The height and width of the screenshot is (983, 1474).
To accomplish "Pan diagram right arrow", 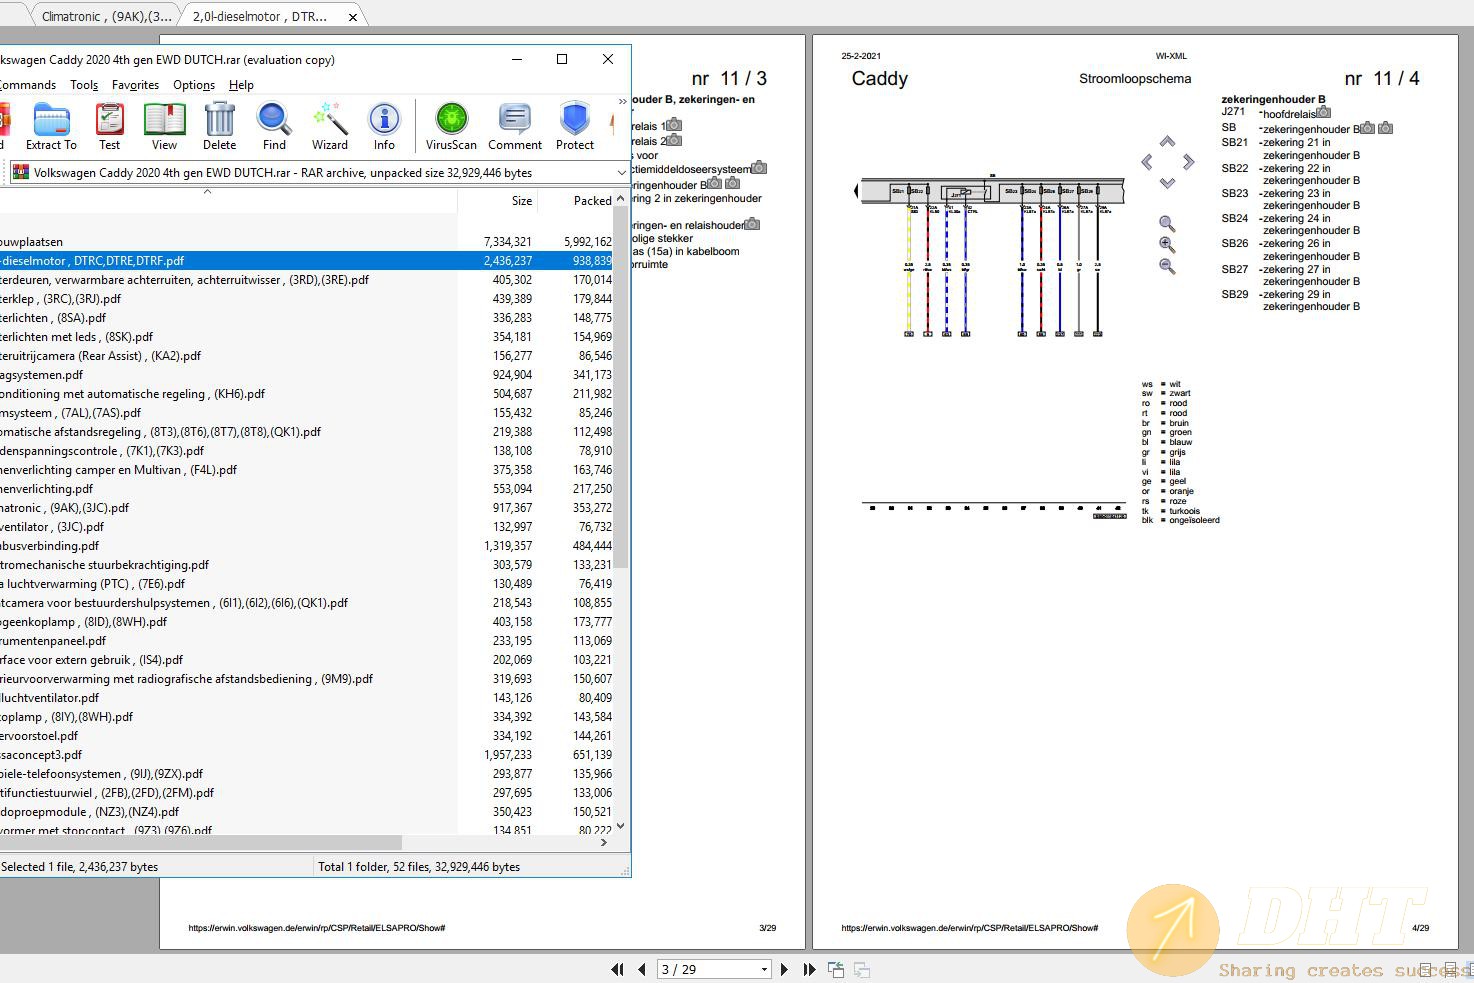I will point(1188,162).
